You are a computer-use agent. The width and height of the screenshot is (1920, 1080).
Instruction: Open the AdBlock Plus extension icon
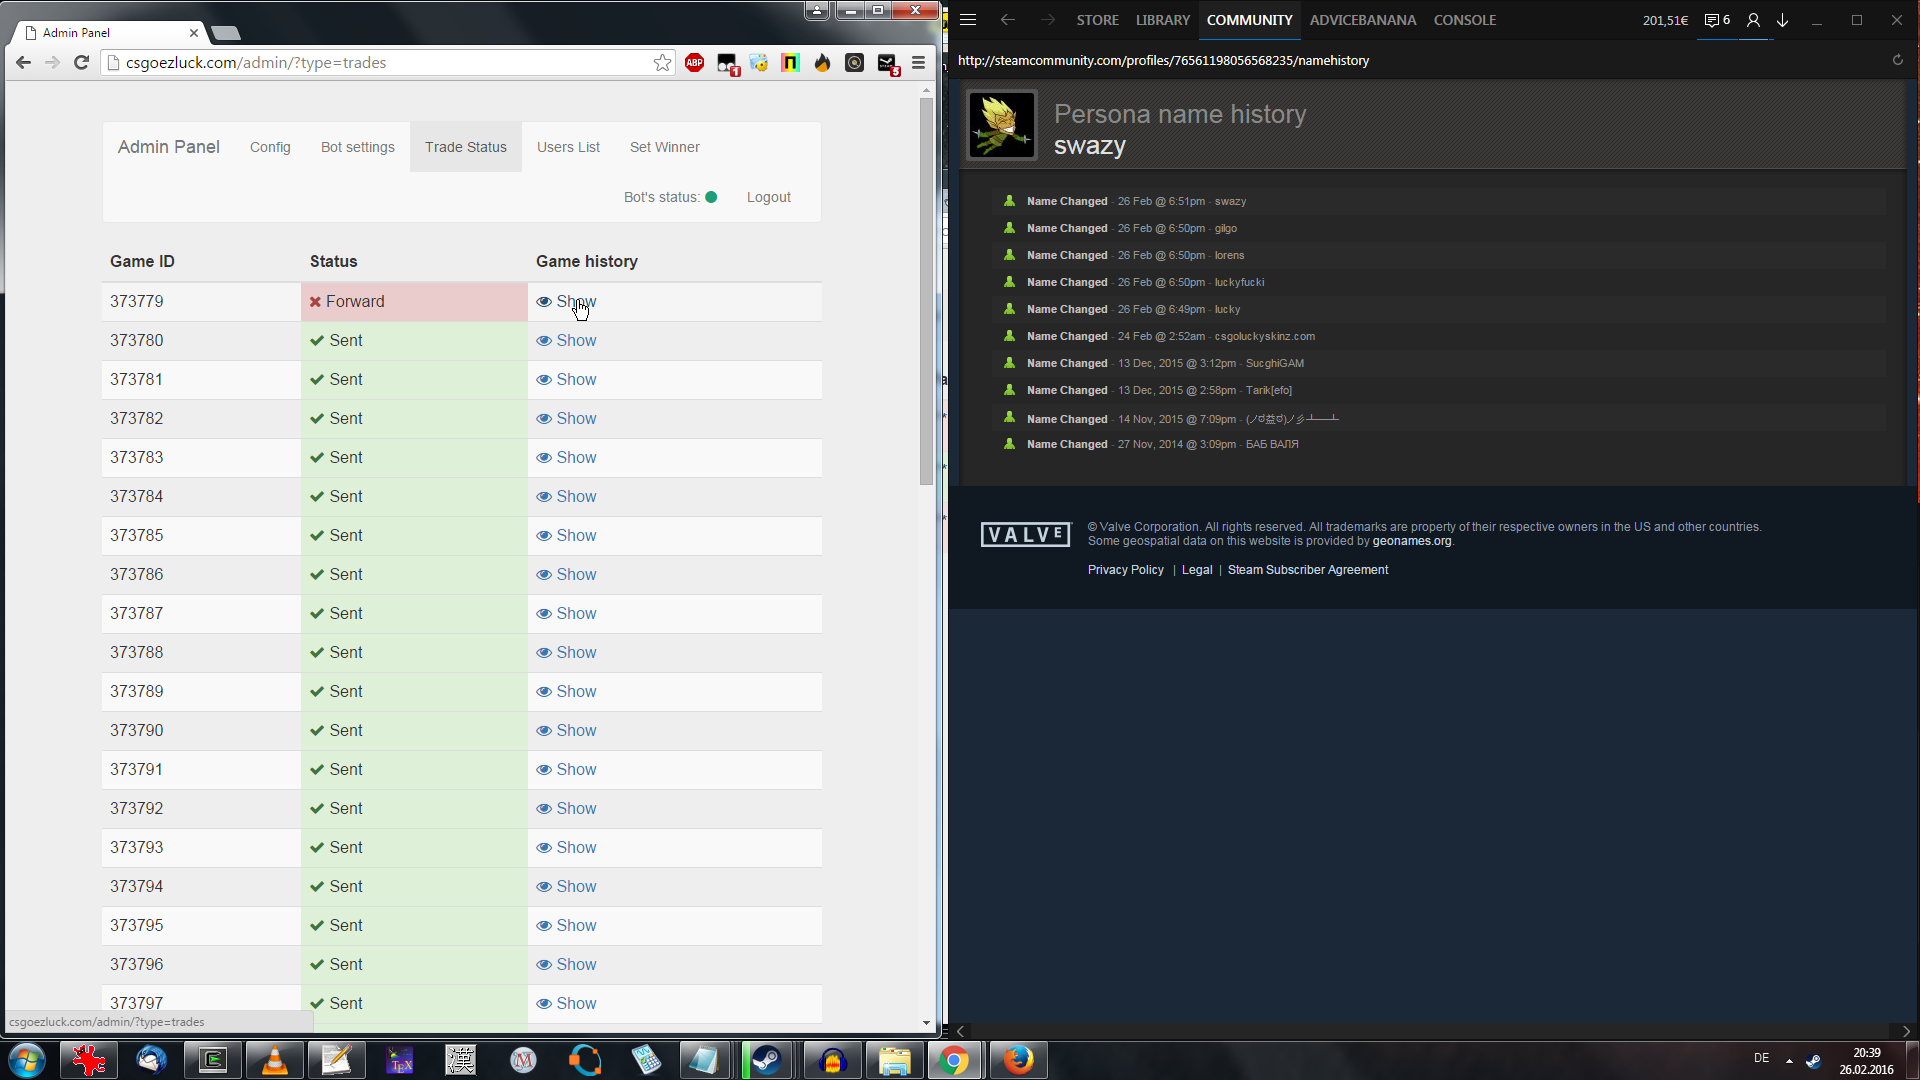point(694,63)
